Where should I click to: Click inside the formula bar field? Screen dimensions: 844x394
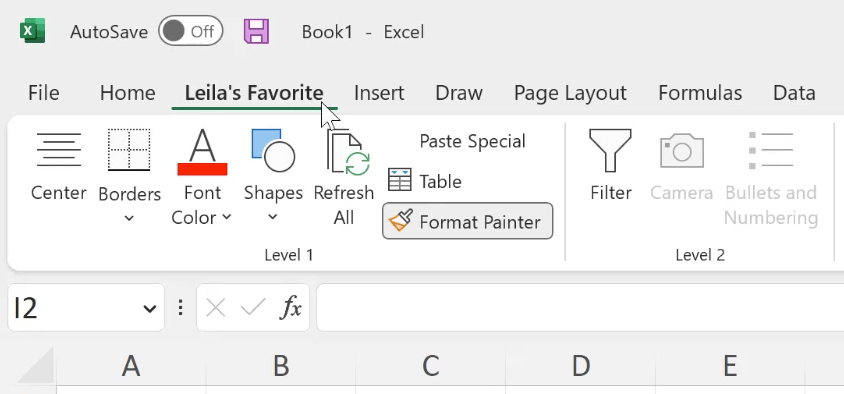[x=580, y=307]
